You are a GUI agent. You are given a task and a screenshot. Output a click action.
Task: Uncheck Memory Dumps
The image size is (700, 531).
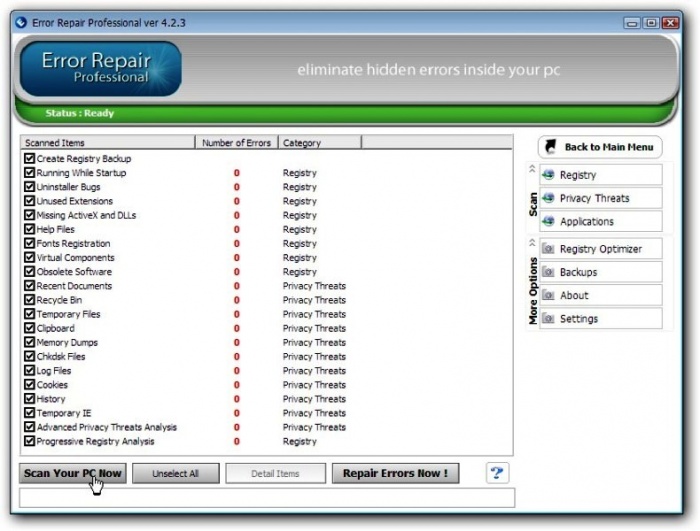[x=29, y=342]
